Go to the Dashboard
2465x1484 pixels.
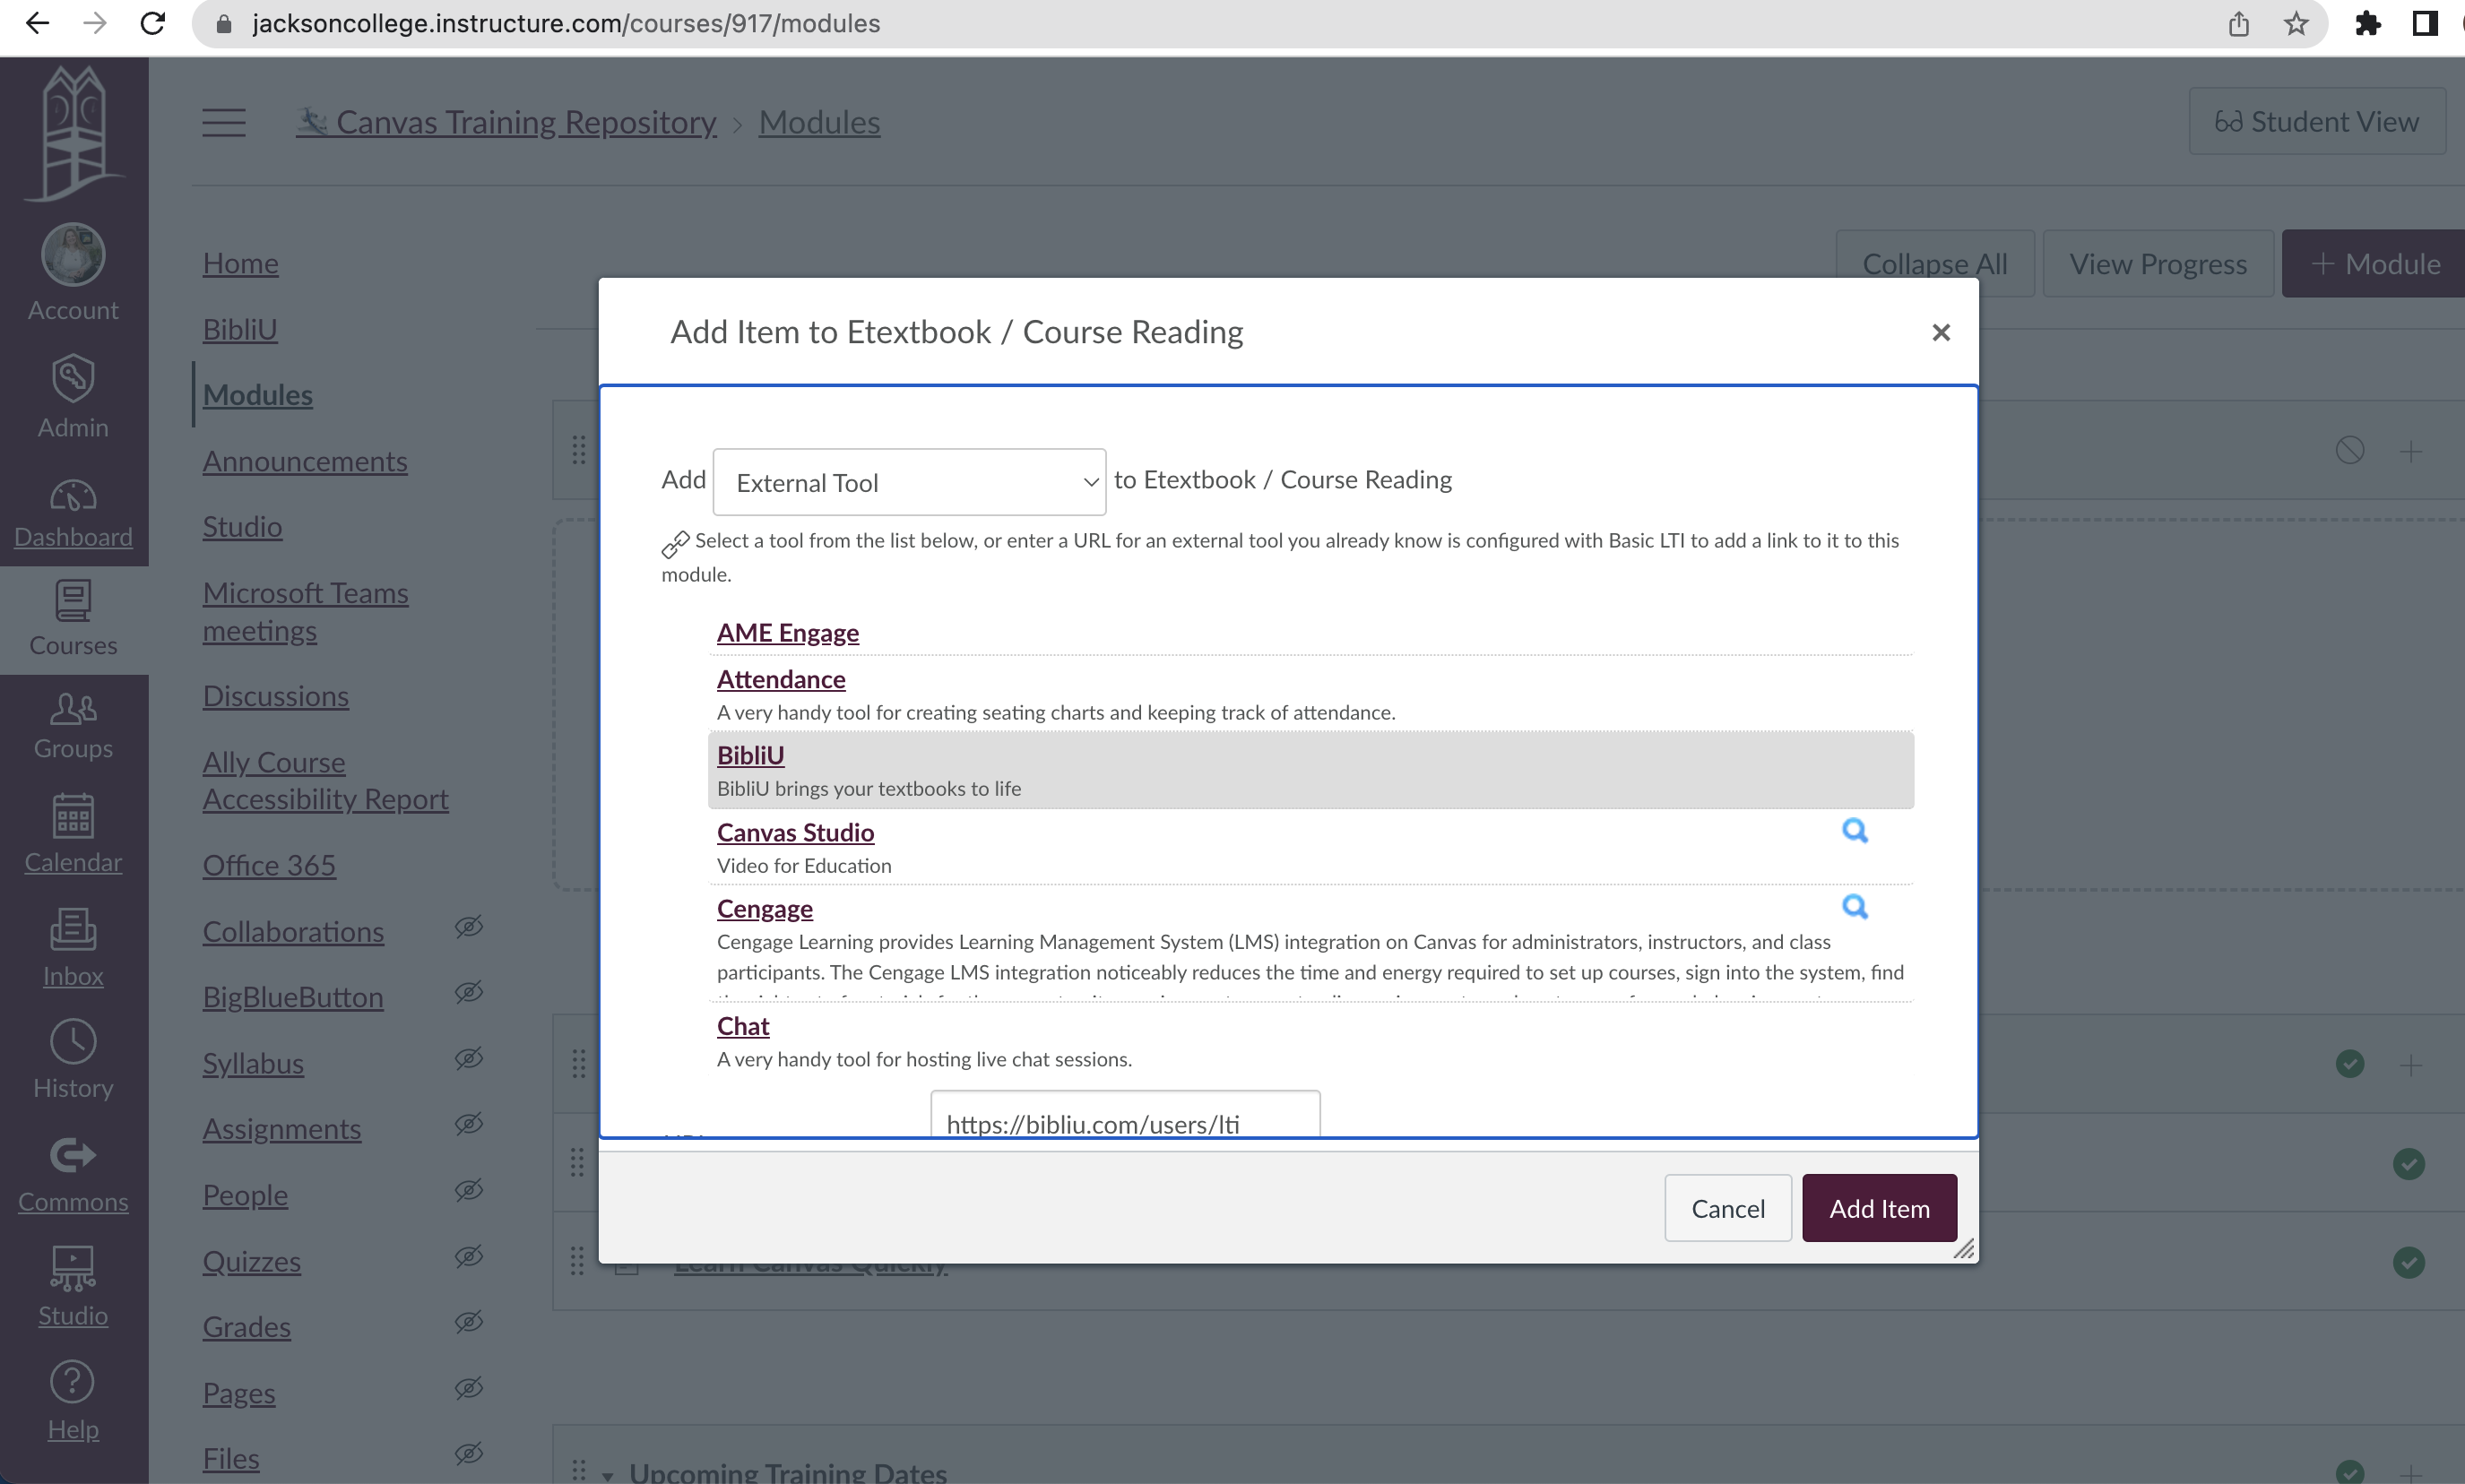pyautogui.click(x=73, y=514)
